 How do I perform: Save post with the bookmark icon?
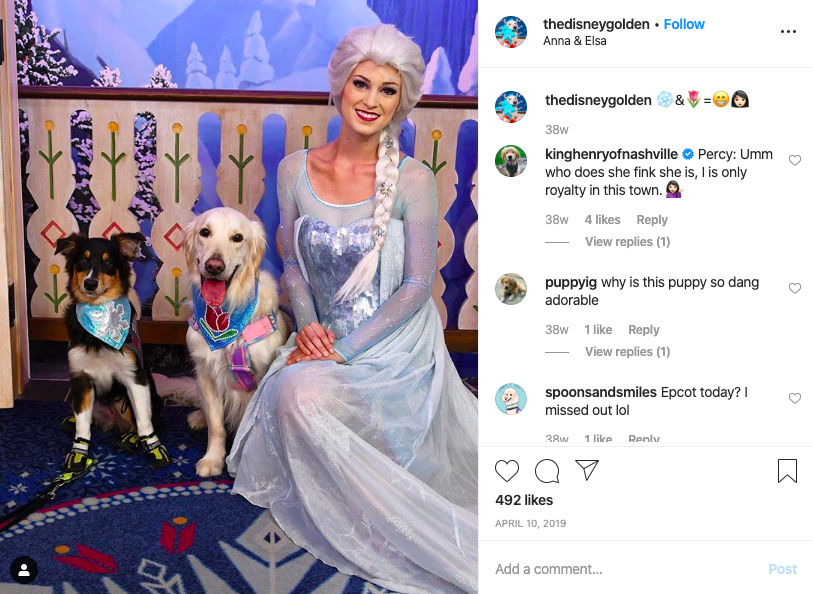(x=787, y=471)
